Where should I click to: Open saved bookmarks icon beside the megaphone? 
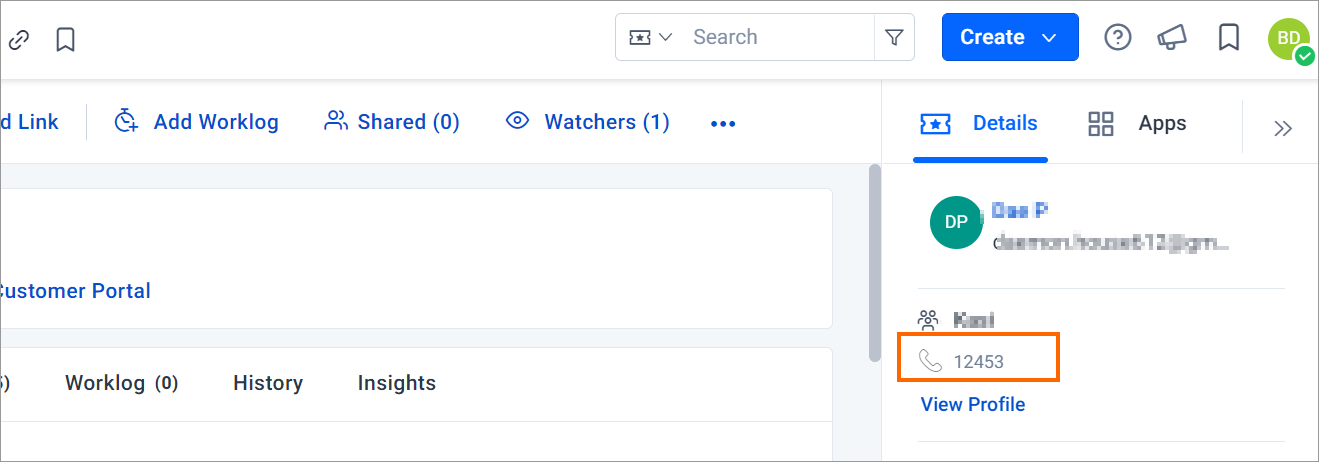point(1229,37)
